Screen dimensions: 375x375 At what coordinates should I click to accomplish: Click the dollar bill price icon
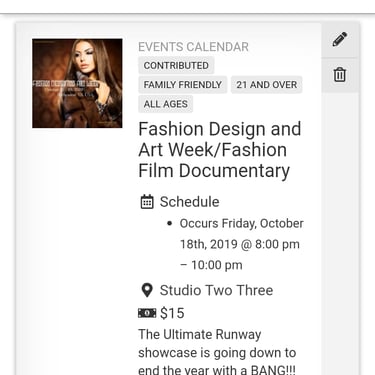[x=147, y=313]
